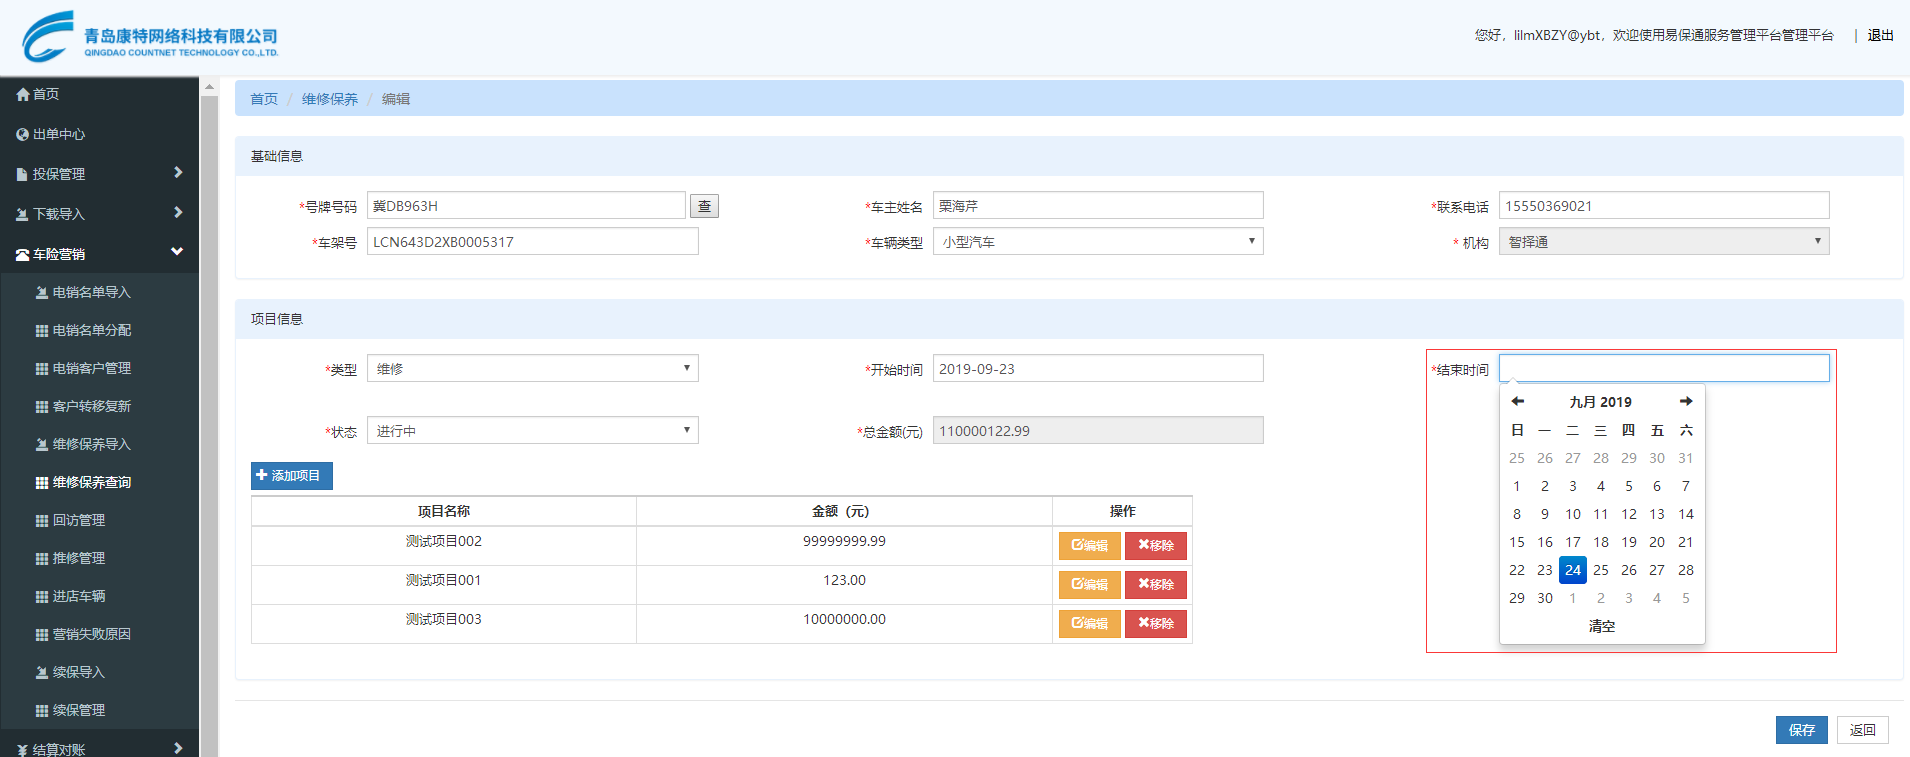Click the 返回 button
1910x757 pixels.
pyautogui.click(x=1862, y=730)
